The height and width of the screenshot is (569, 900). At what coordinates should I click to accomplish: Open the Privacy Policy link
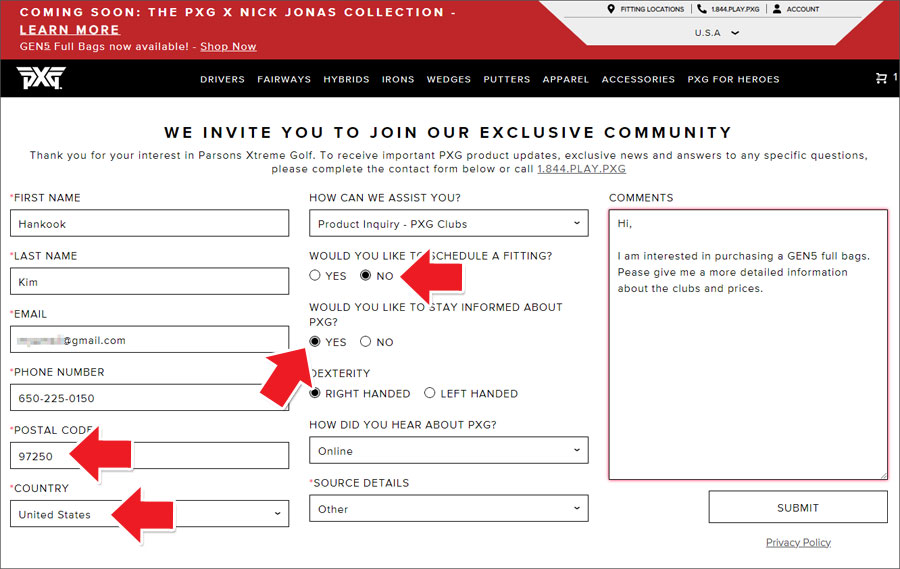tap(798, 543)
